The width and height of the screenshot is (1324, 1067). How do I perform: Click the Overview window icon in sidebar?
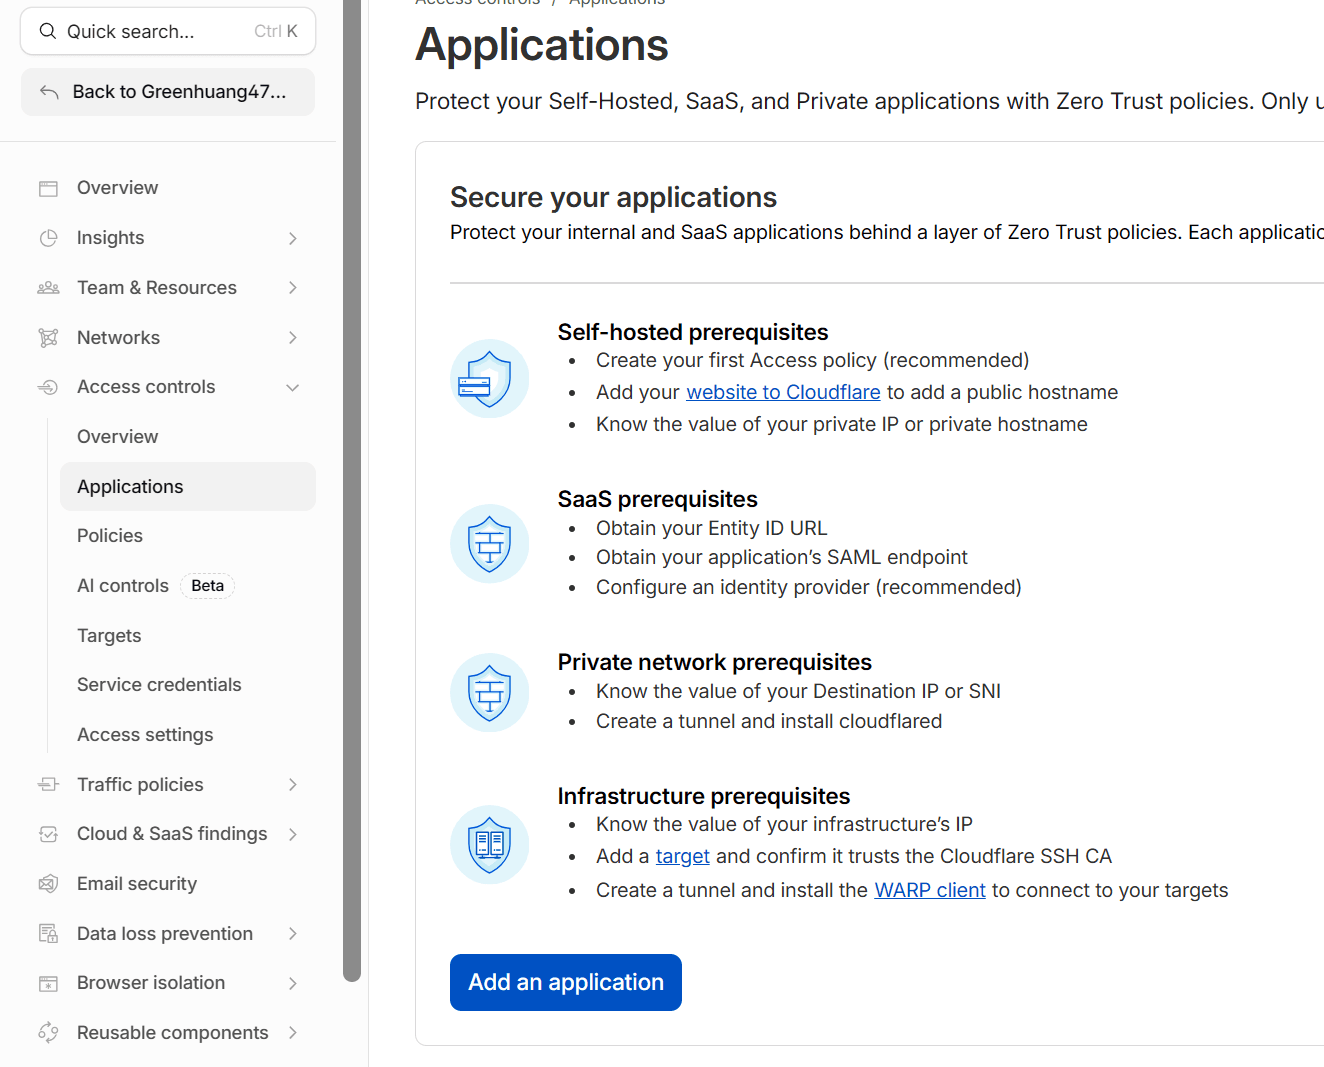click(48, 188)
